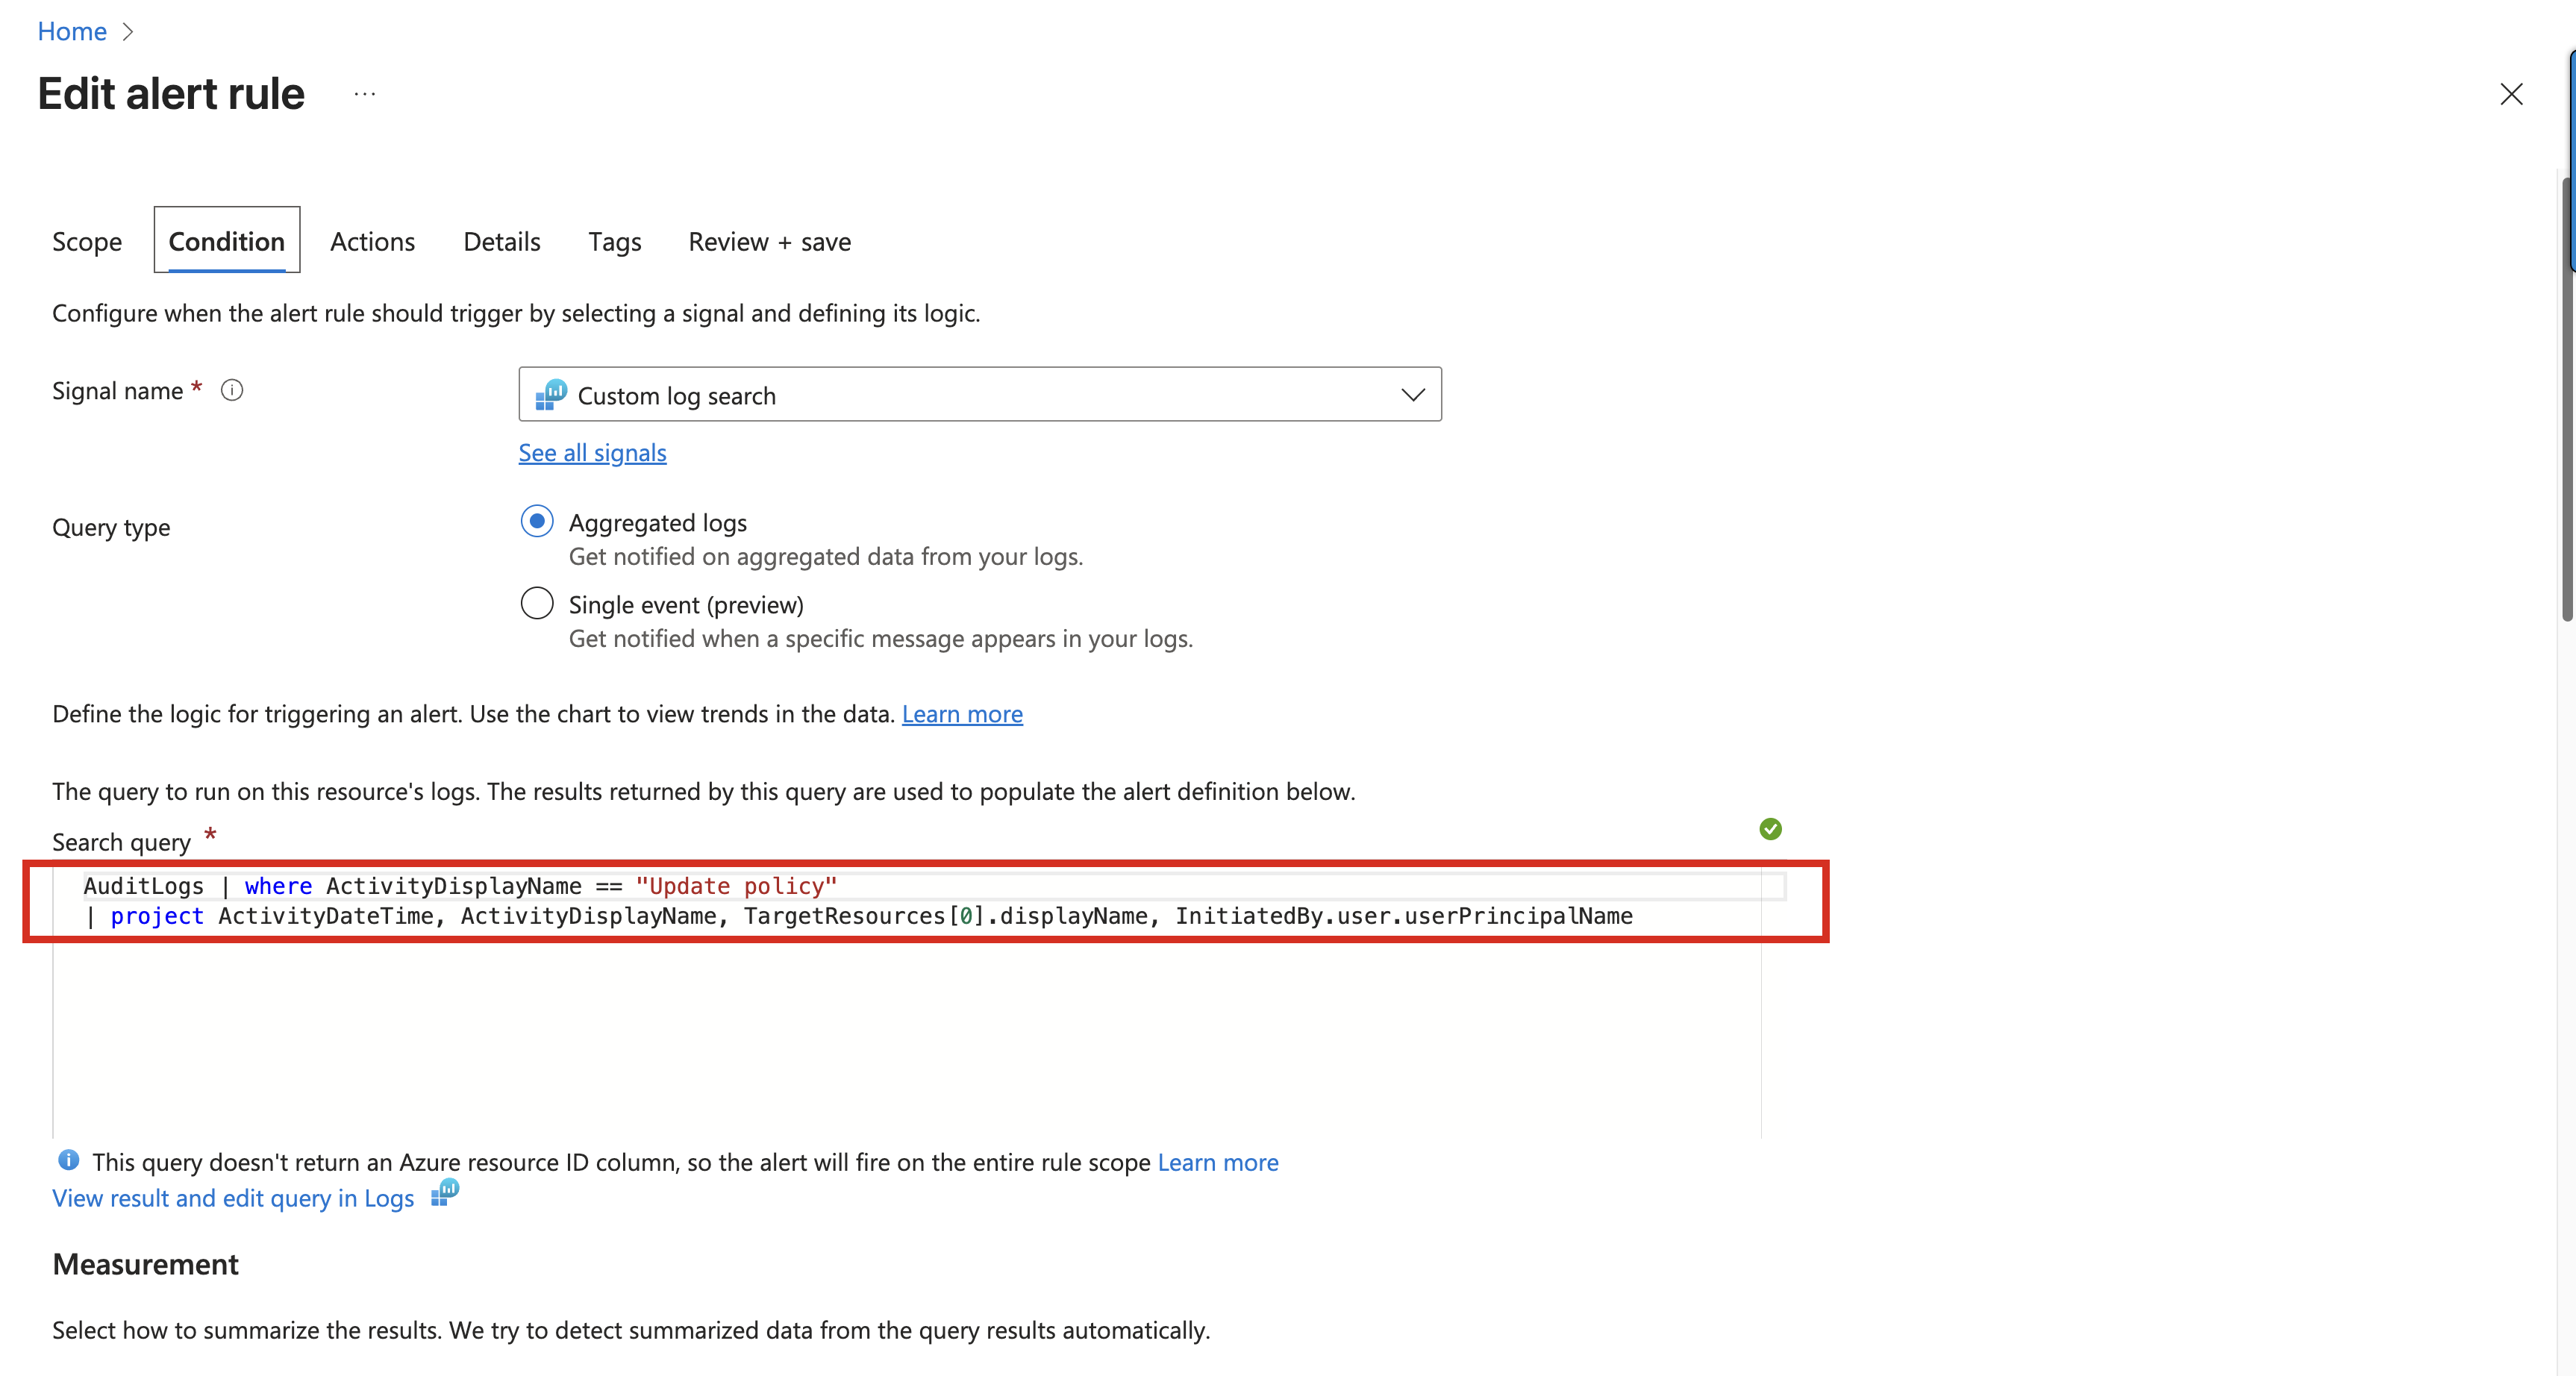
Task: Close the Edit alert rule pane
Action: coord(2511,94)
